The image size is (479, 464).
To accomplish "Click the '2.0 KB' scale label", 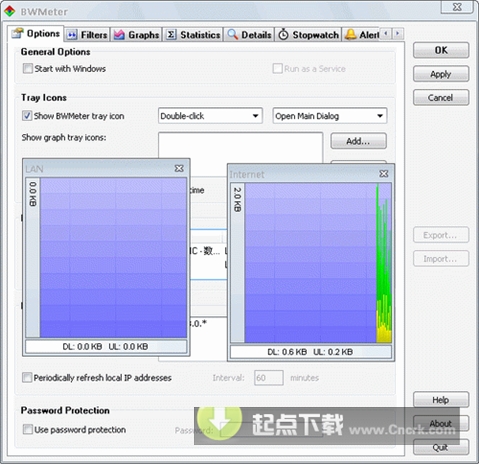I will coord(237,200).
